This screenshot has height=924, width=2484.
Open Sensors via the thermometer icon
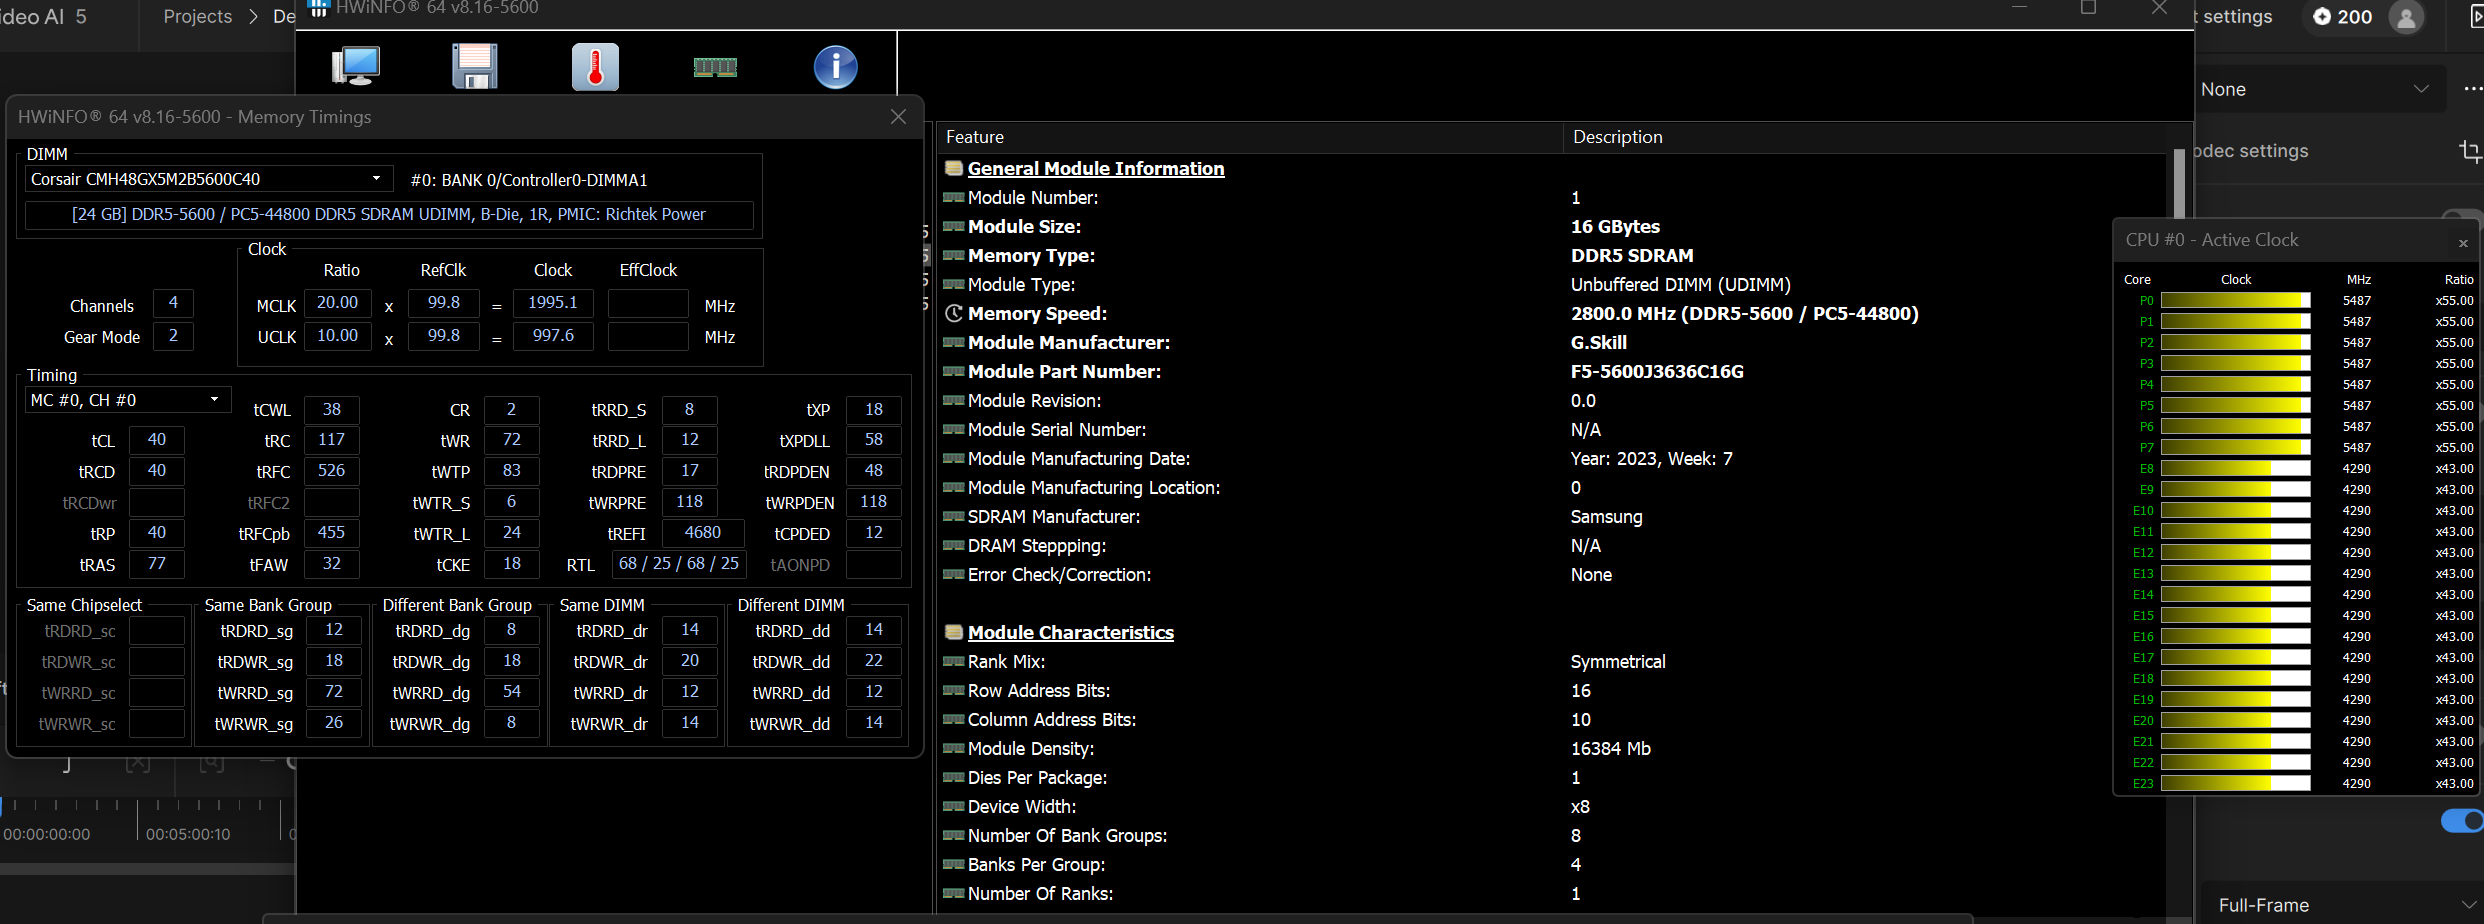click(x=595, y=67)
